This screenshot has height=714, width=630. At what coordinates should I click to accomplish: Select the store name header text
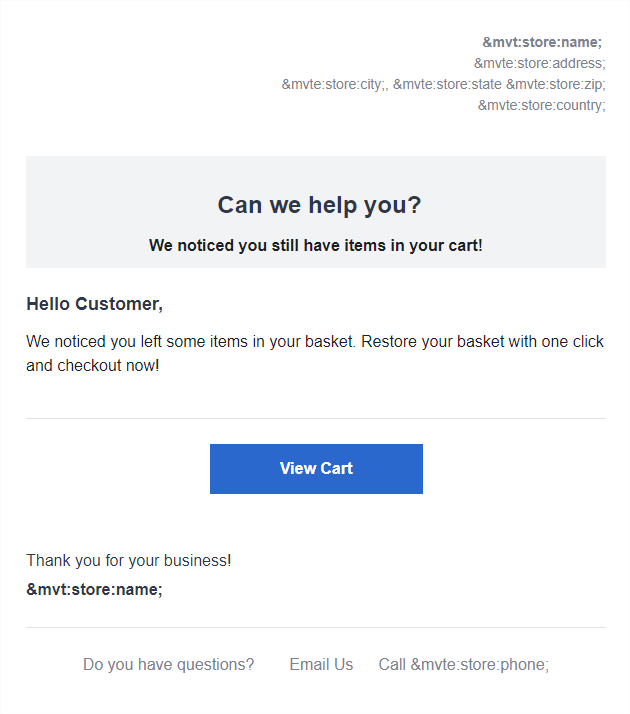(542, 42)
